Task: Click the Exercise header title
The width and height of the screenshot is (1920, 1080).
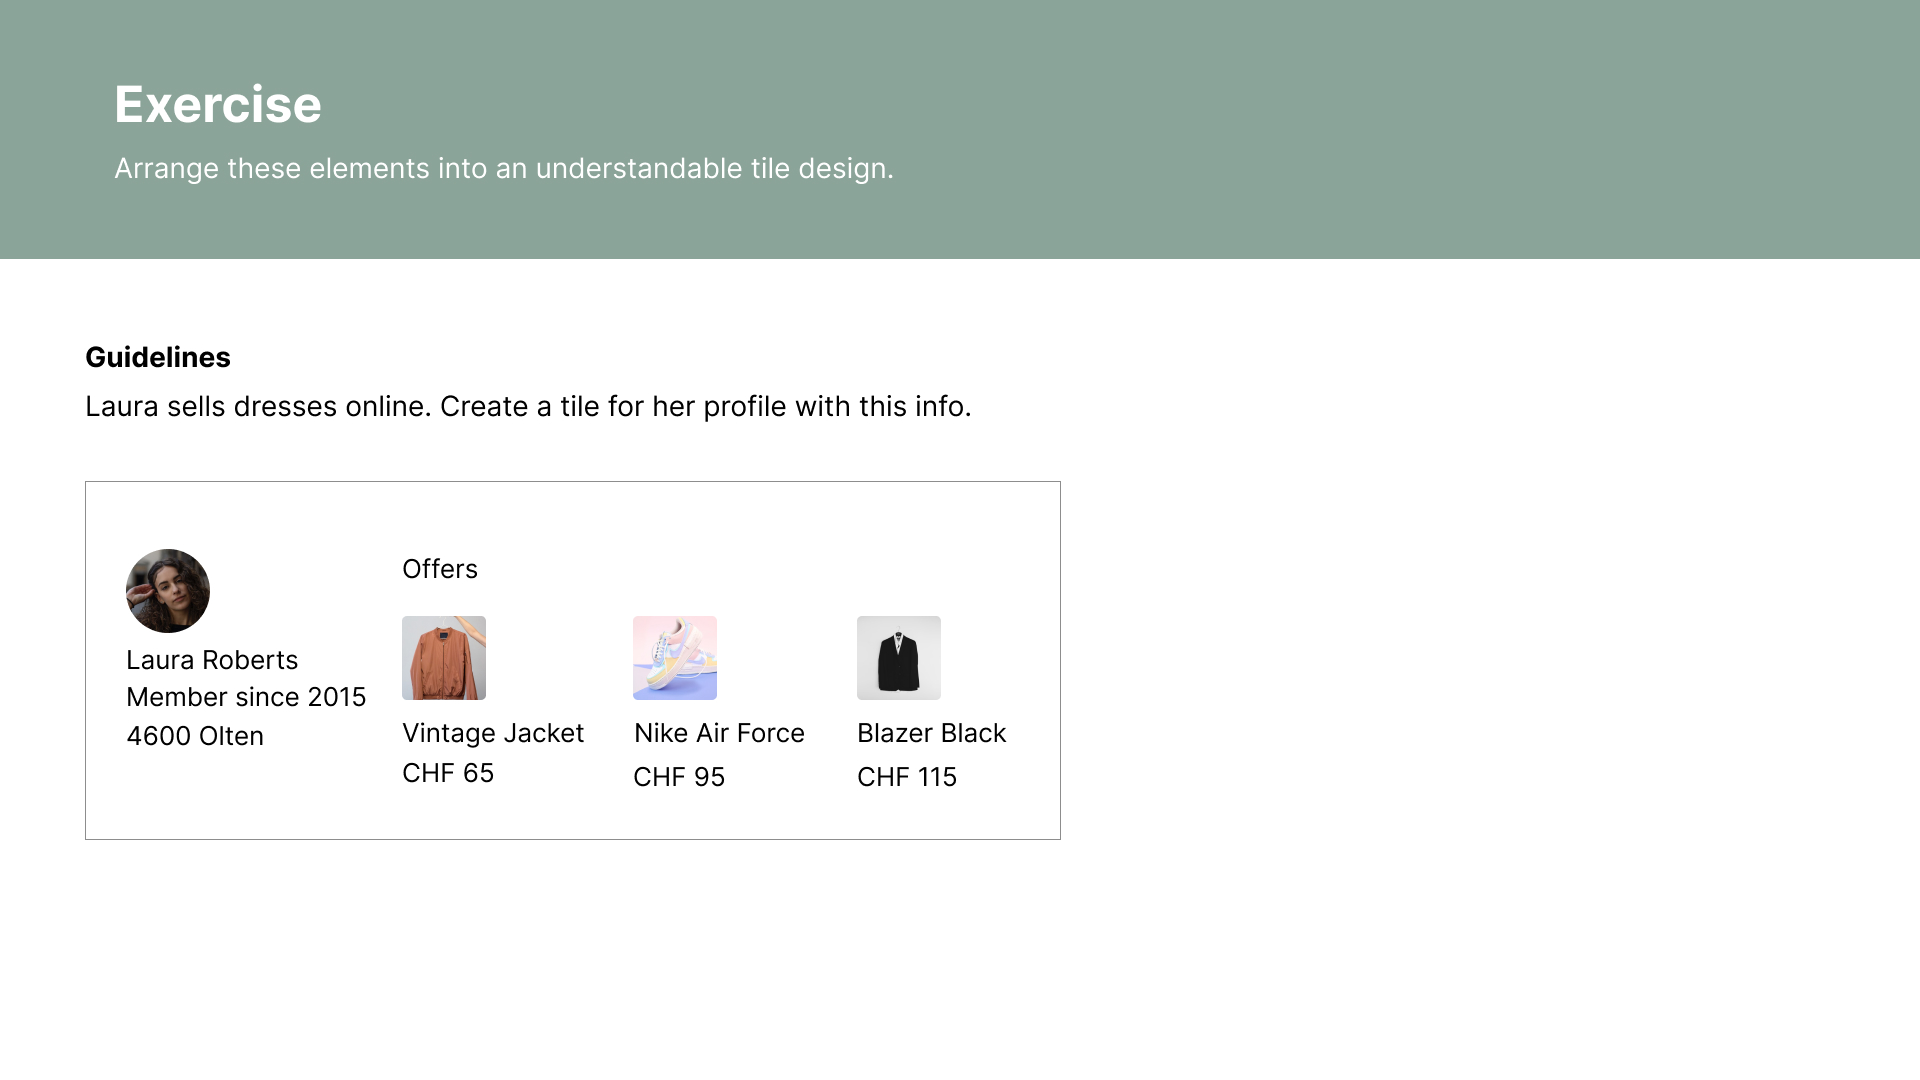Action: [x=218, y=104]
